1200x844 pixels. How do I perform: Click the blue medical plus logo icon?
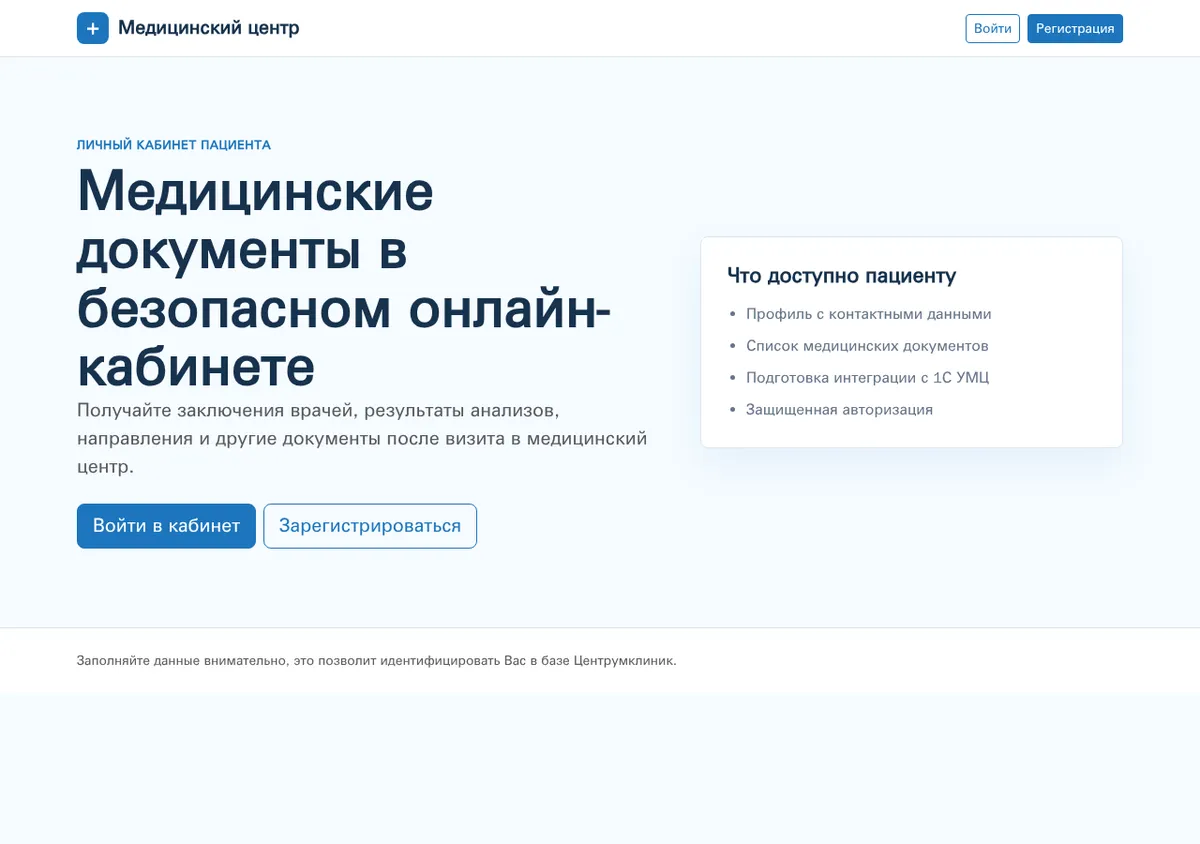[x=93, y=28]
